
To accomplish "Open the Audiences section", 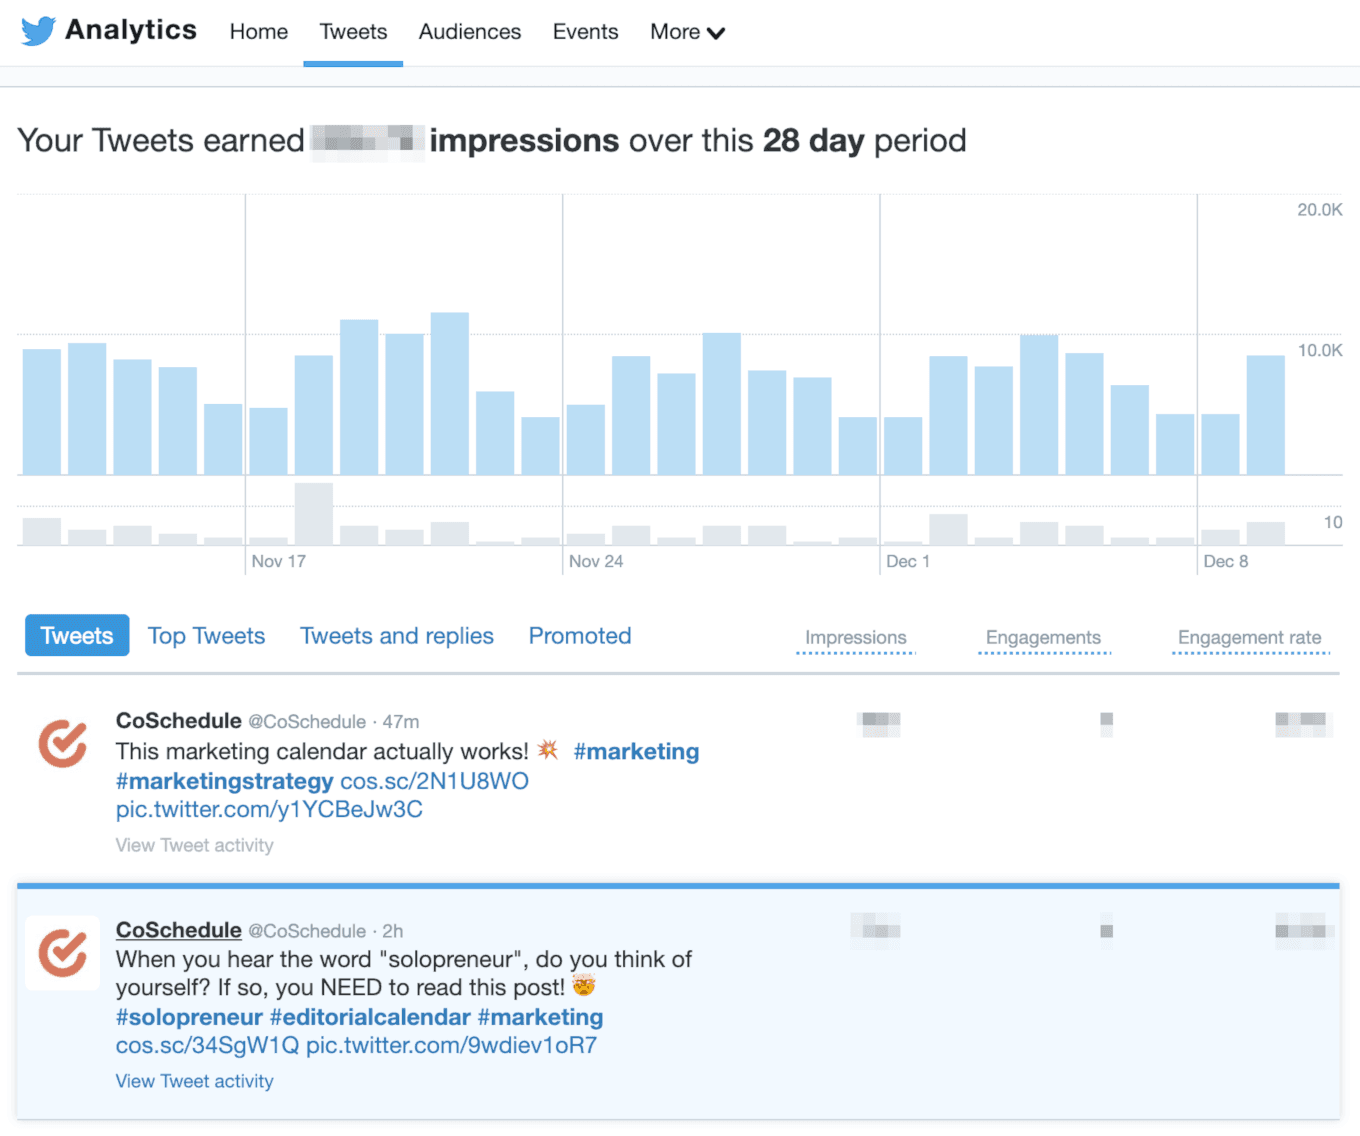I will pos(470,32).
